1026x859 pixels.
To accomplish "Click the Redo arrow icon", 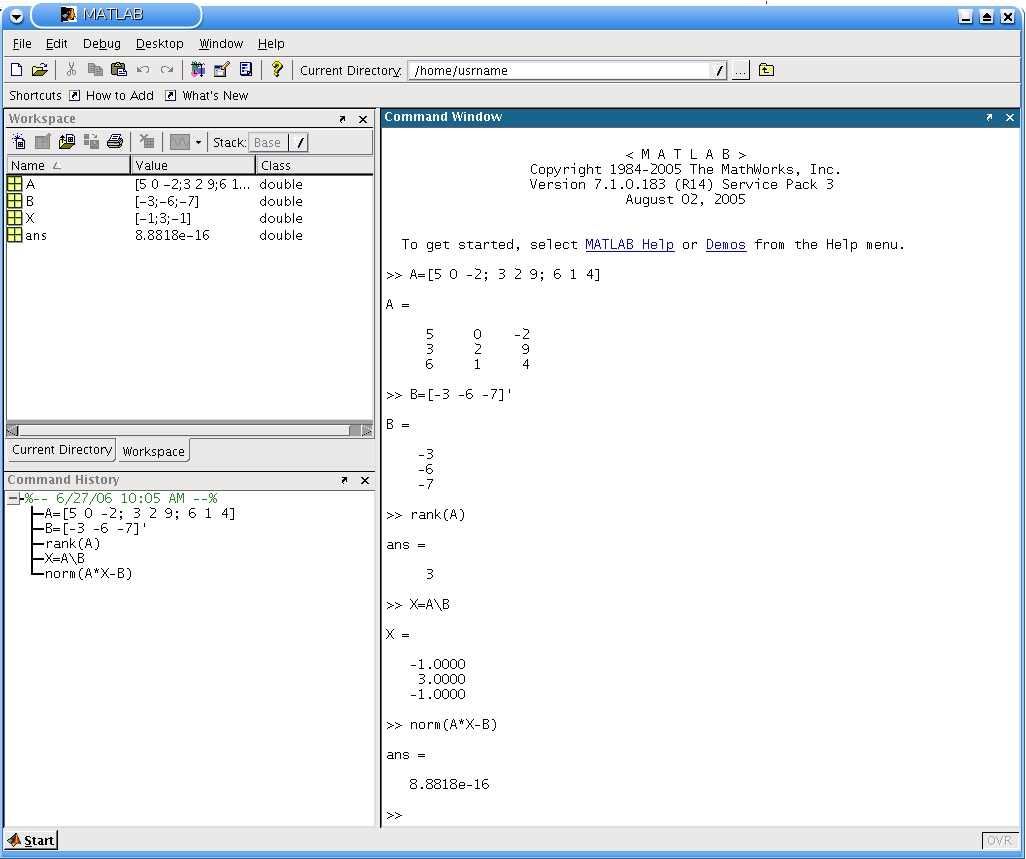I will click(x=167, y=69).
